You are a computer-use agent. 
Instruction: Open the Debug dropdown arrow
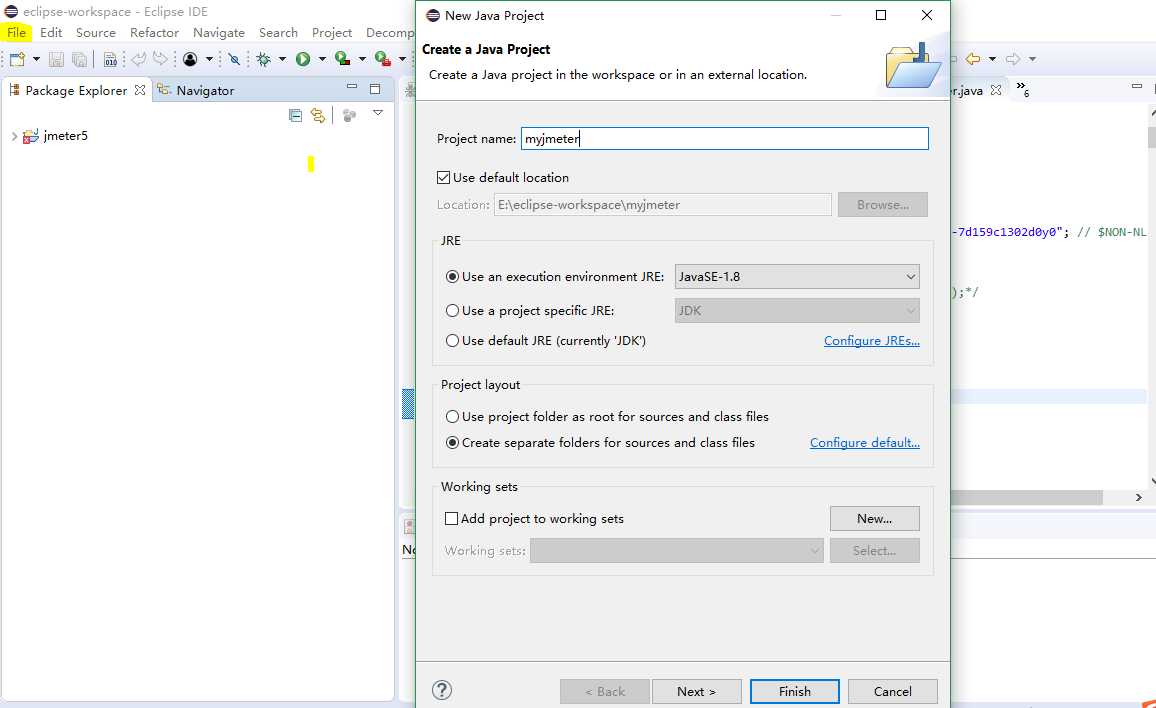pyautogui.click(x=282, y=59)
